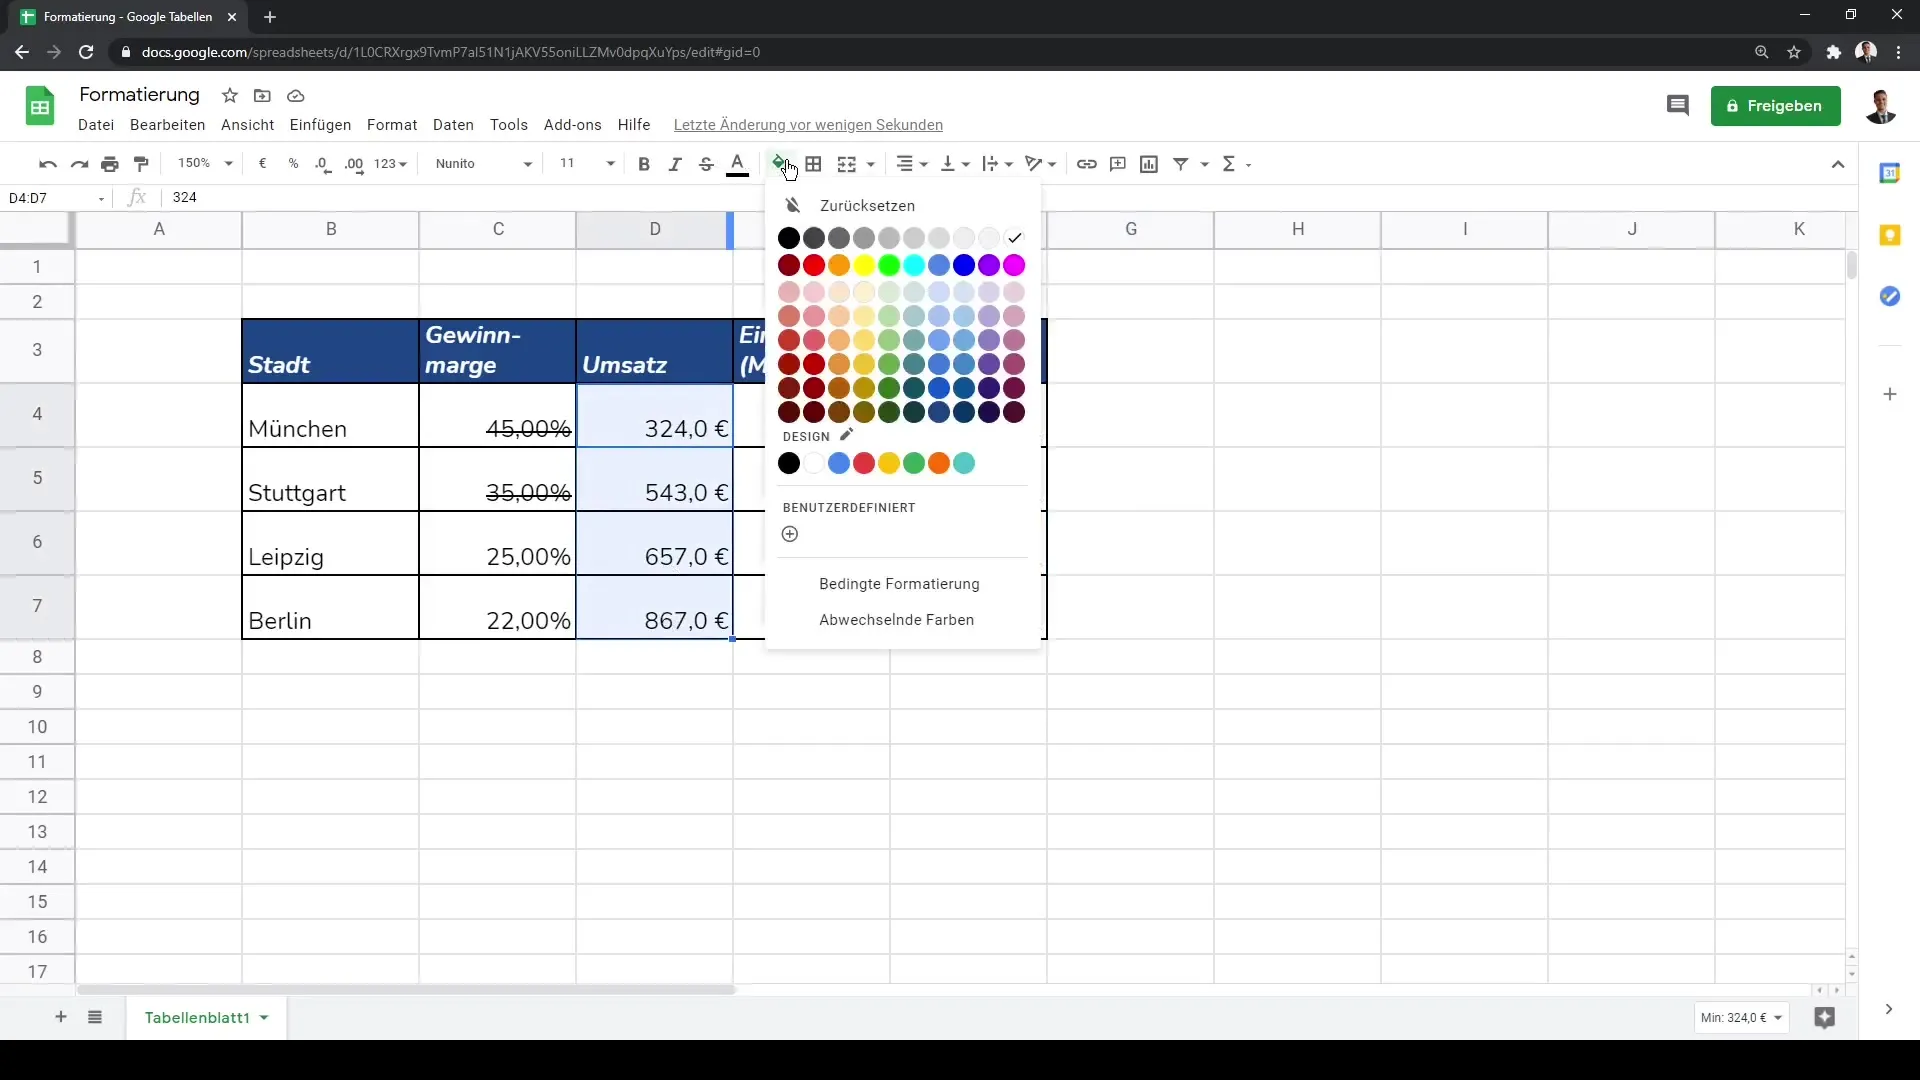Viewport: 1920px width, 1080px height.
Task: Open comment history speech bubble icon
Action: coord(1678,105)
